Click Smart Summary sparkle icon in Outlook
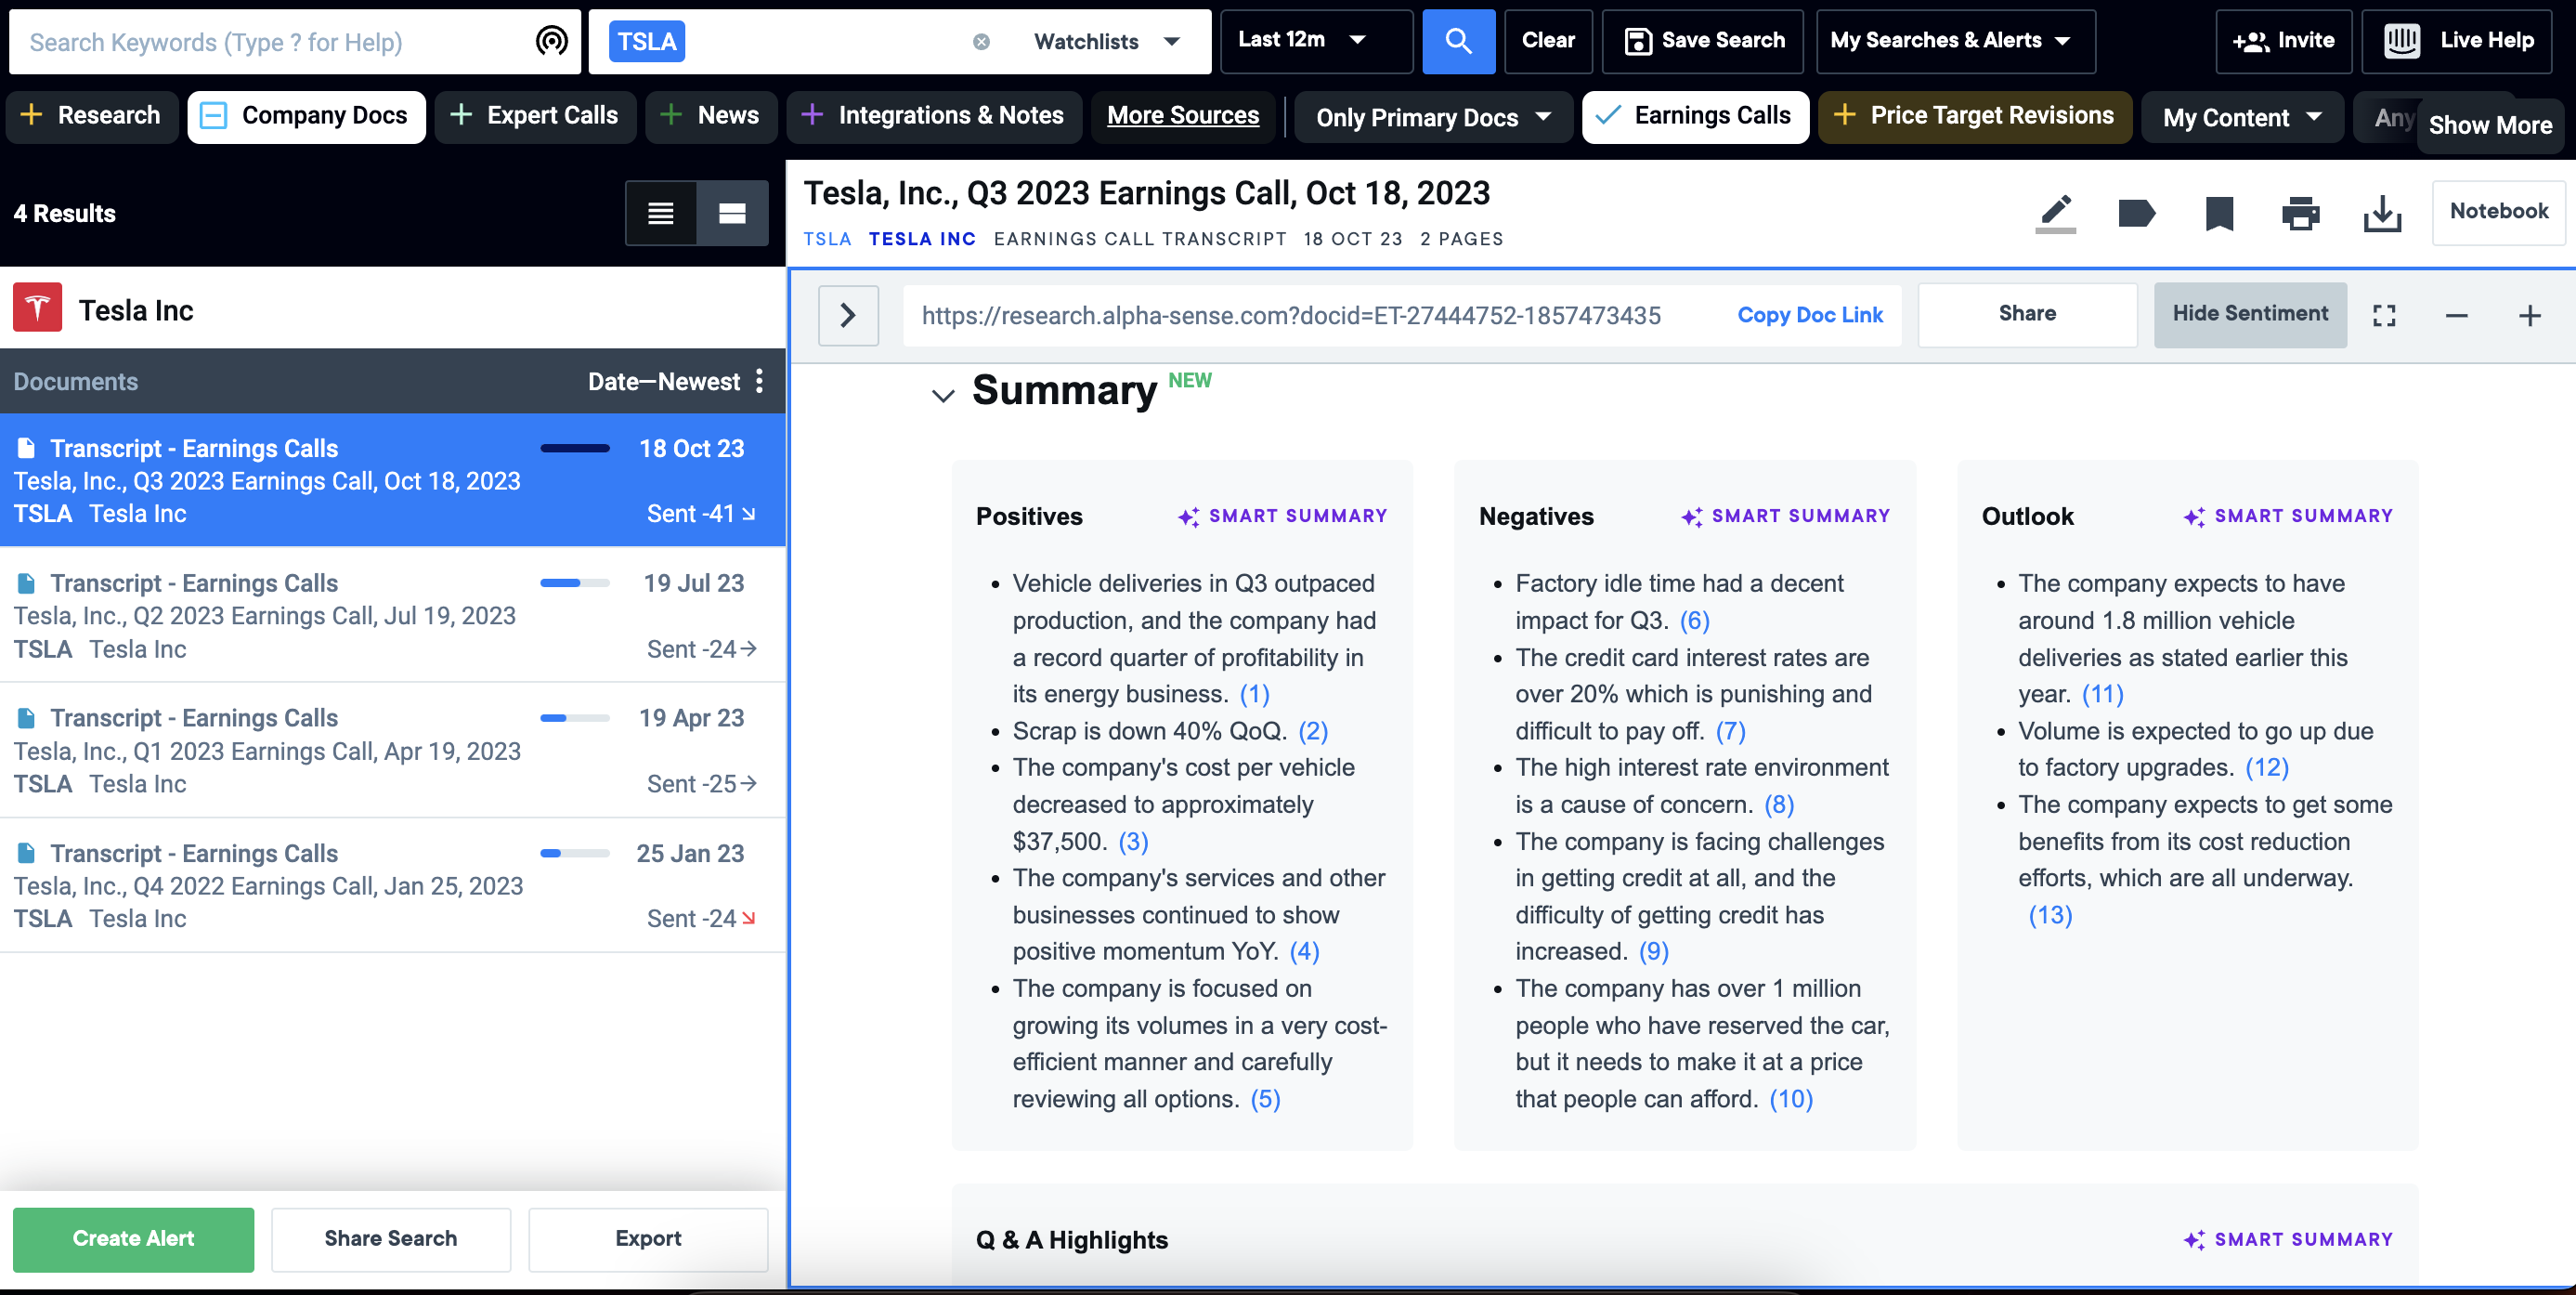The height and width of the screenshot is (1295, 2576). point(2194,517)
